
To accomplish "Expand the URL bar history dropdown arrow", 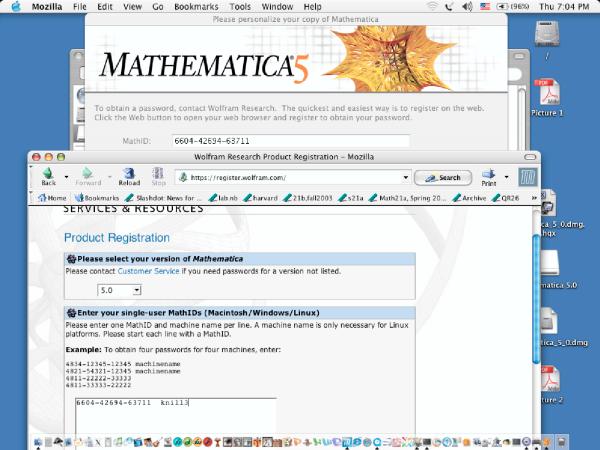I will tap(406, 177).
